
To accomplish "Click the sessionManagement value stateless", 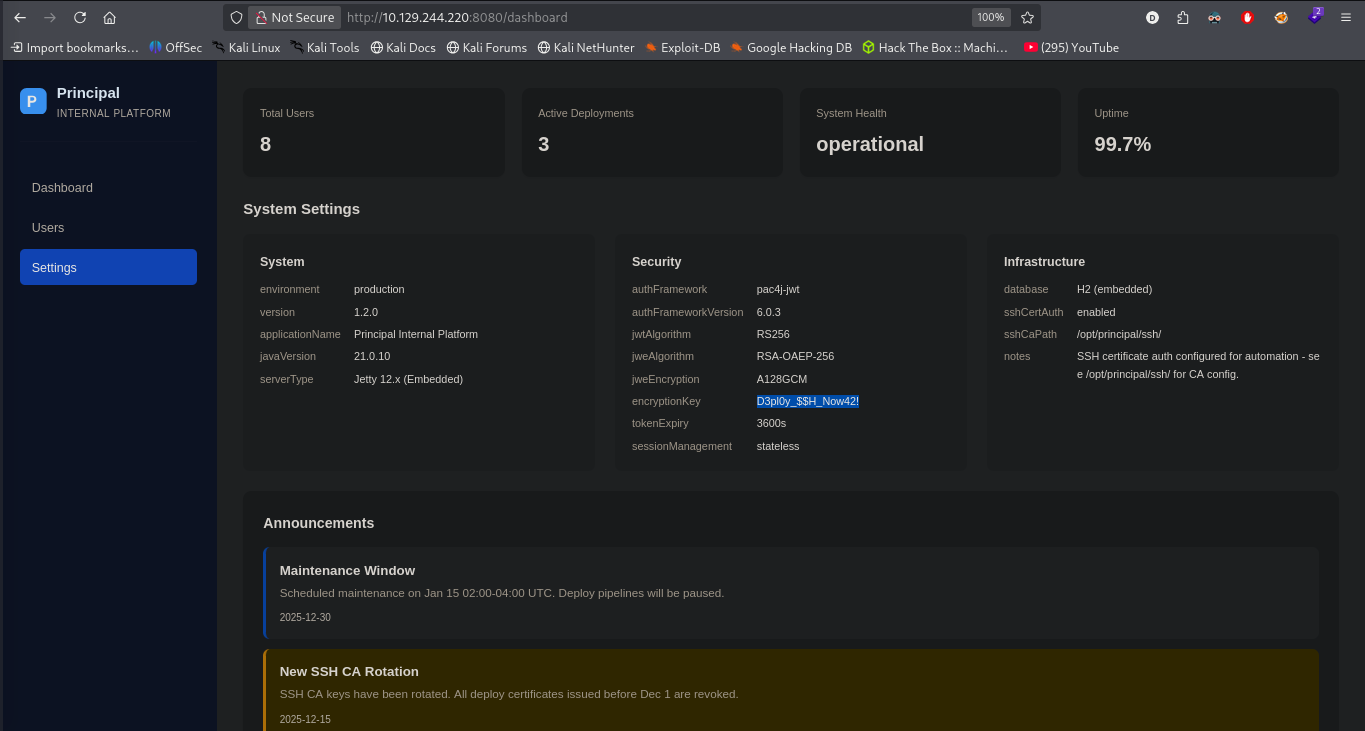I will pos(778,446).
